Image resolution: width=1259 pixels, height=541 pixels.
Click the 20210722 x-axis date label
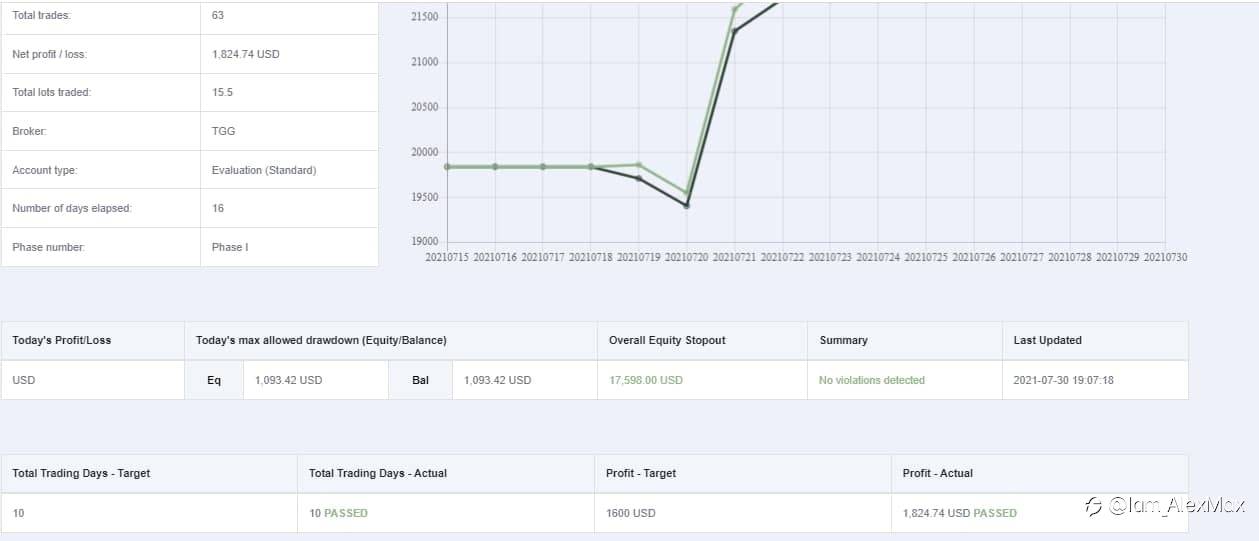click(x=782, y=257)
